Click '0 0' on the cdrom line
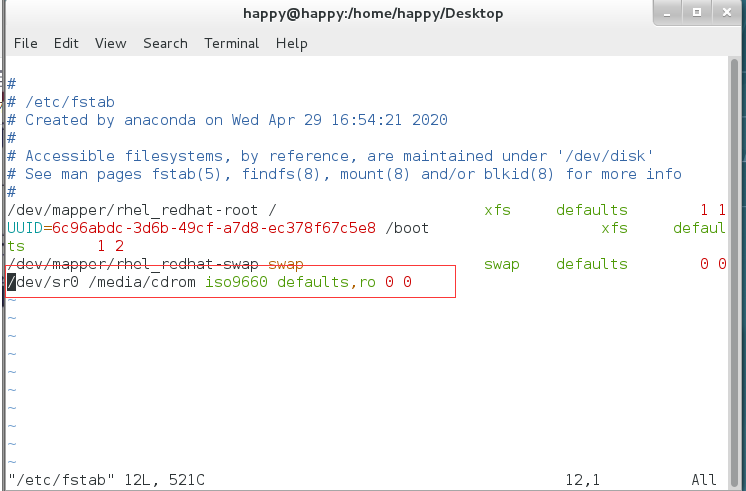 point(398,282)
